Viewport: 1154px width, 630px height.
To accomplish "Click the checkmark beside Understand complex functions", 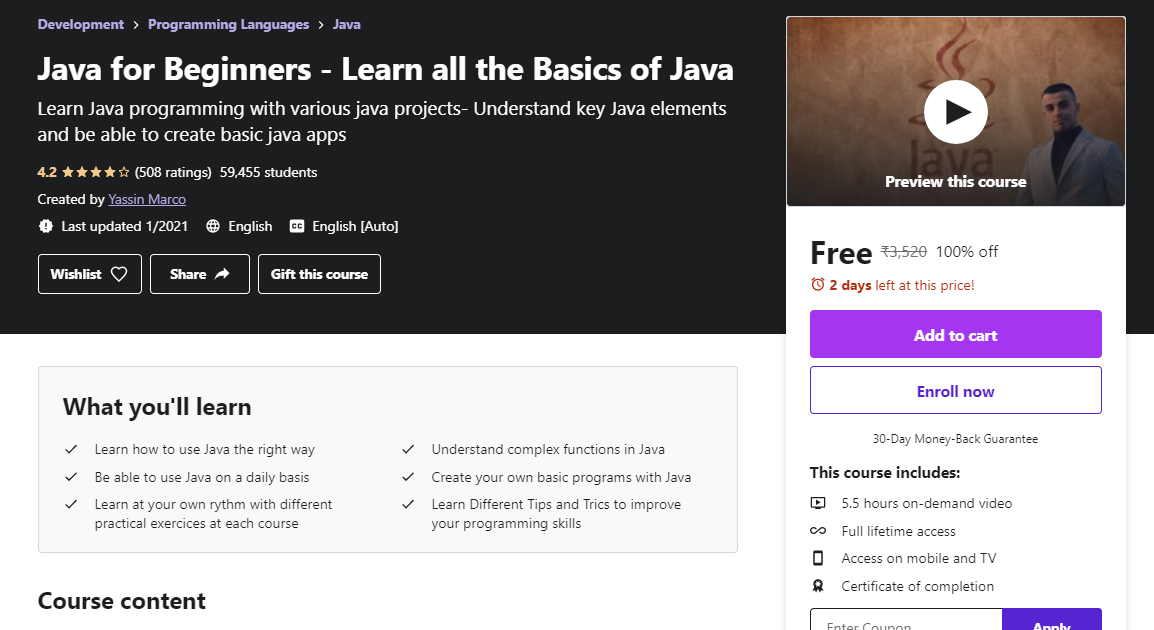I will point(408,449).
